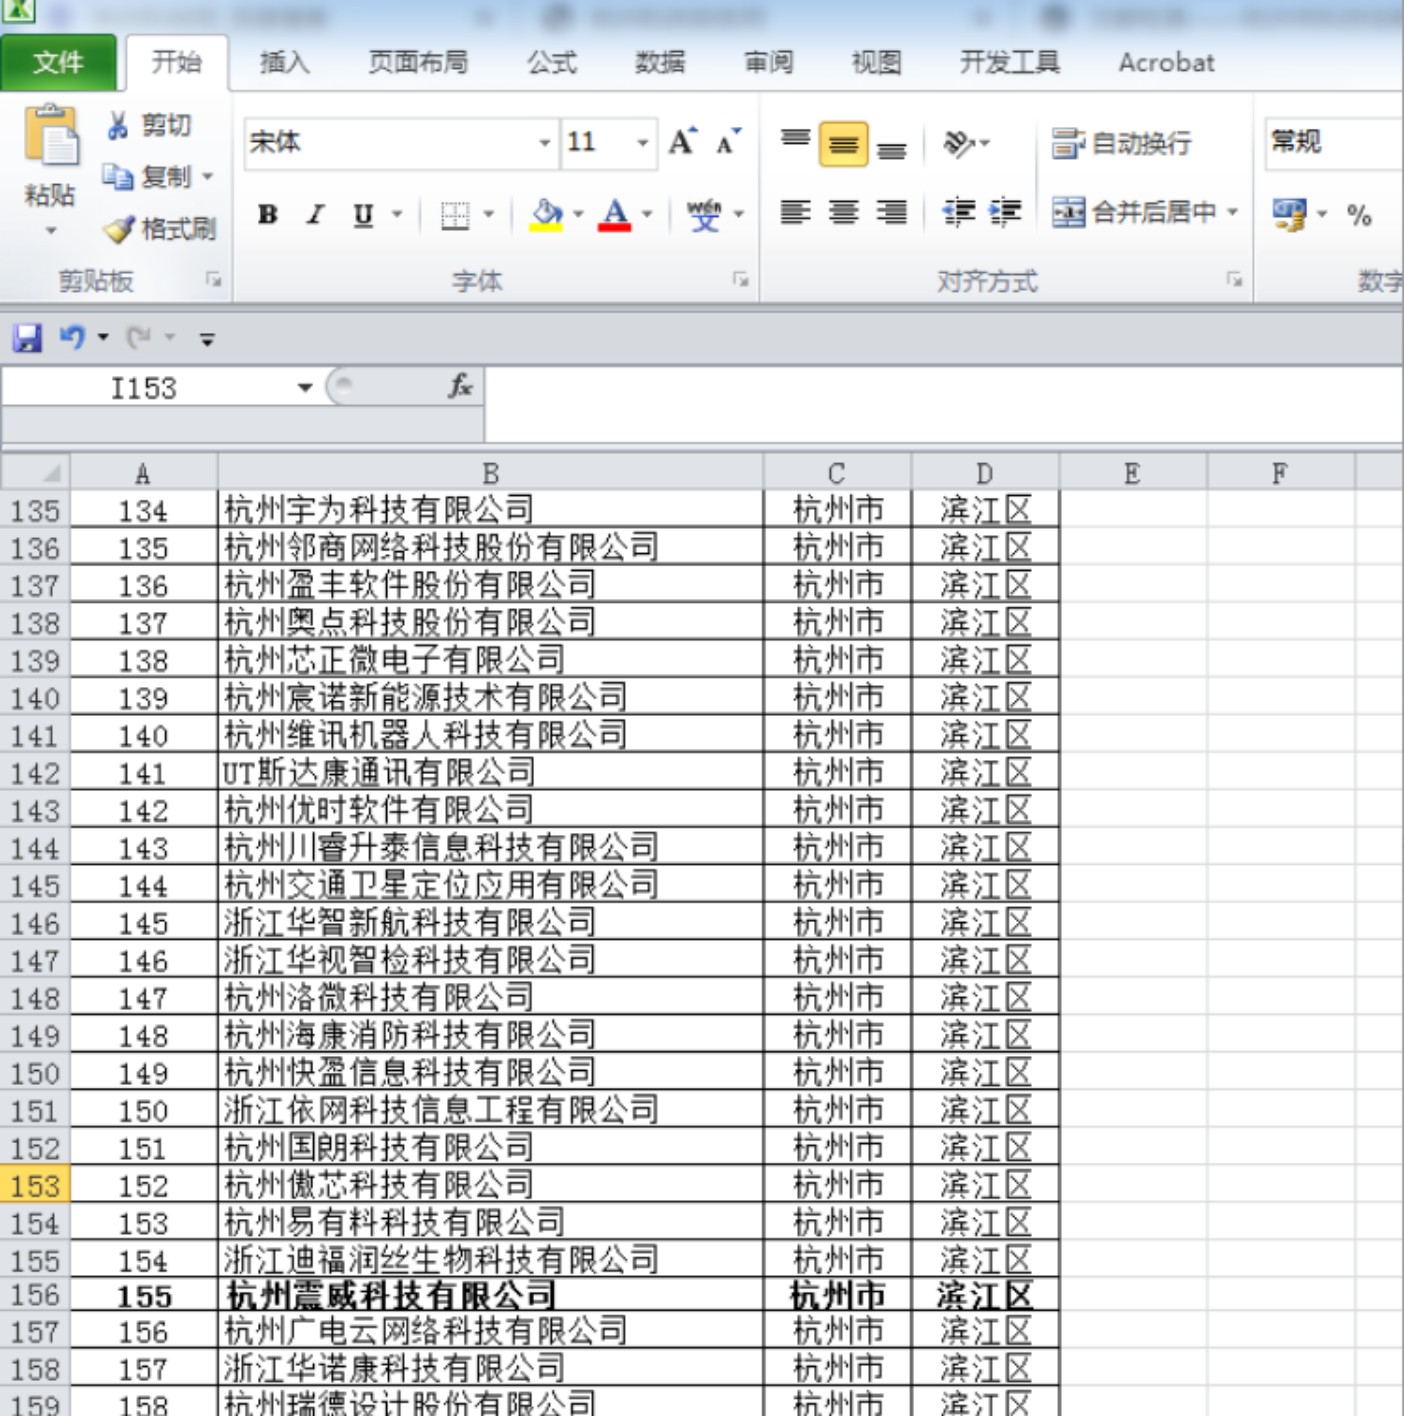Open clipboard group dialog launcher
Screen dimensions: 1404x1416
[213, 280]
